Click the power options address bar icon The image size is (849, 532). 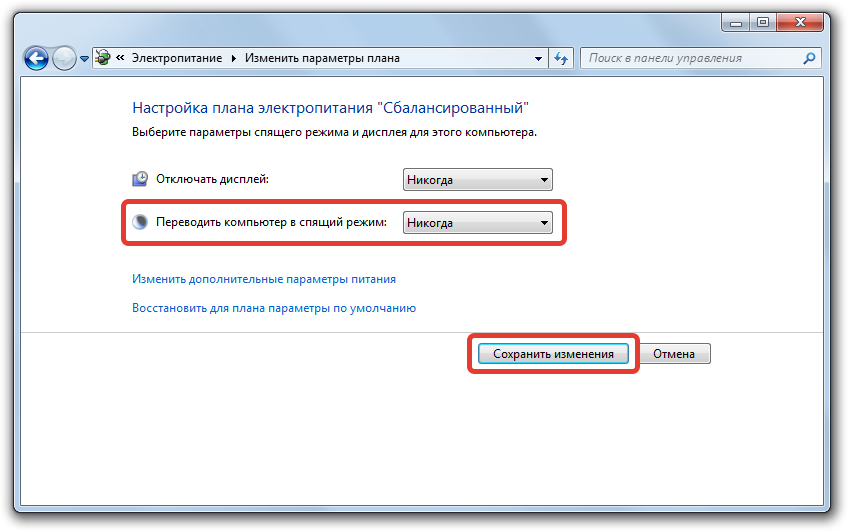click(102, 57)
